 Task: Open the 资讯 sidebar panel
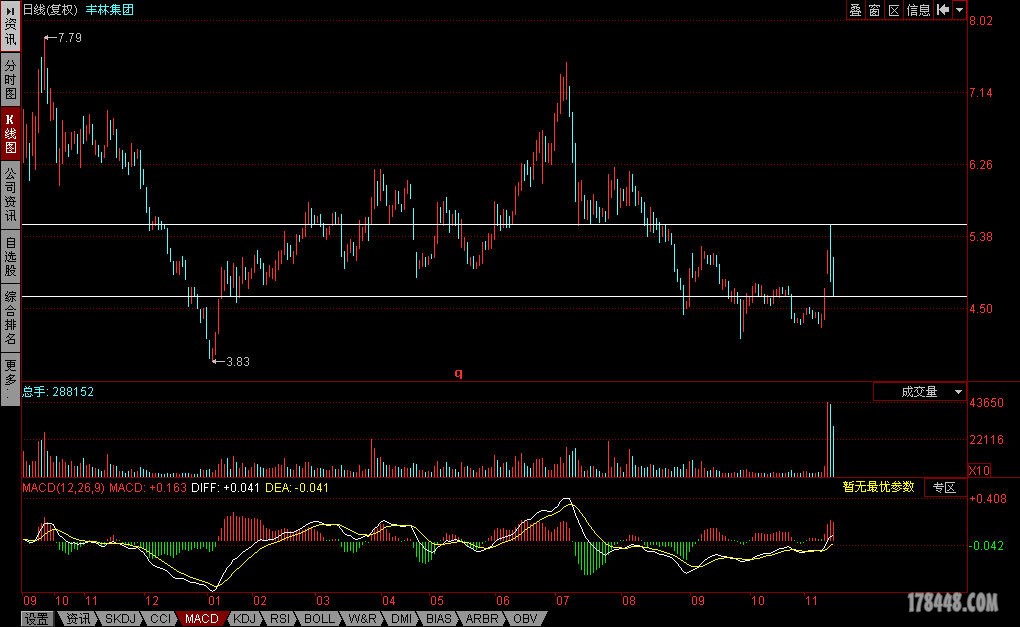10,26
